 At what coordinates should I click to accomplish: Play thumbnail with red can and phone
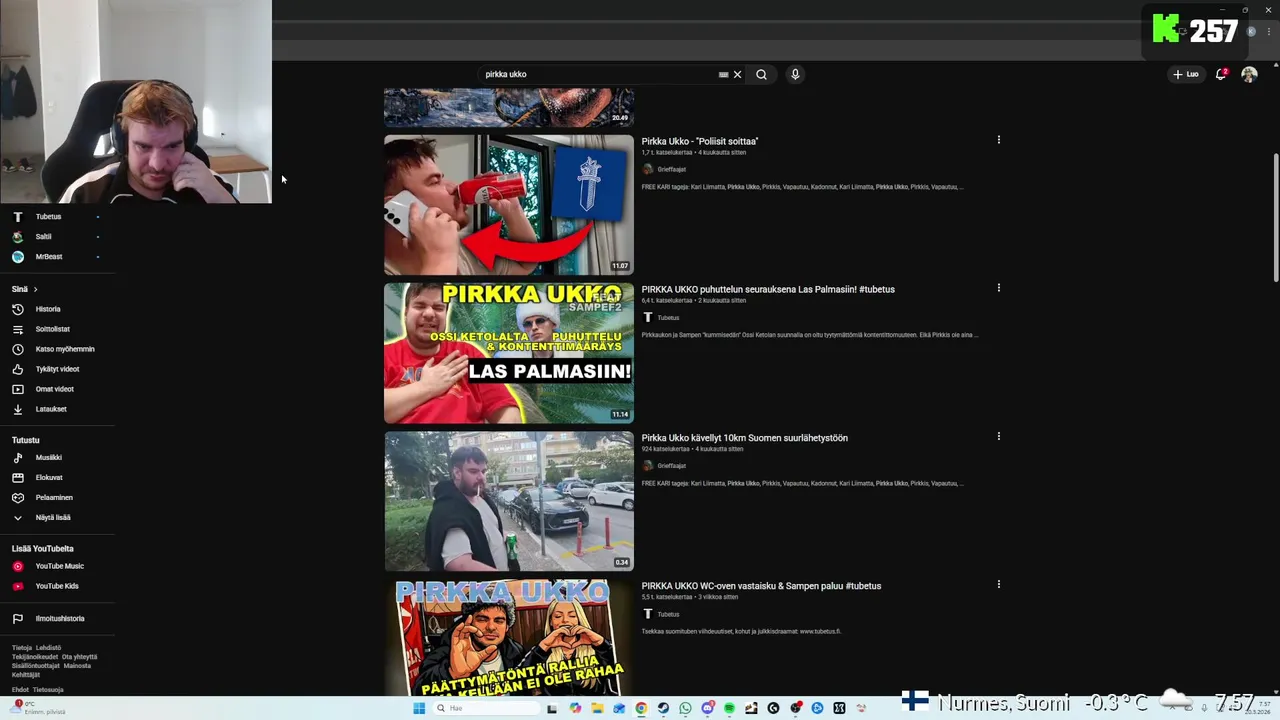[x=509, y=205]
